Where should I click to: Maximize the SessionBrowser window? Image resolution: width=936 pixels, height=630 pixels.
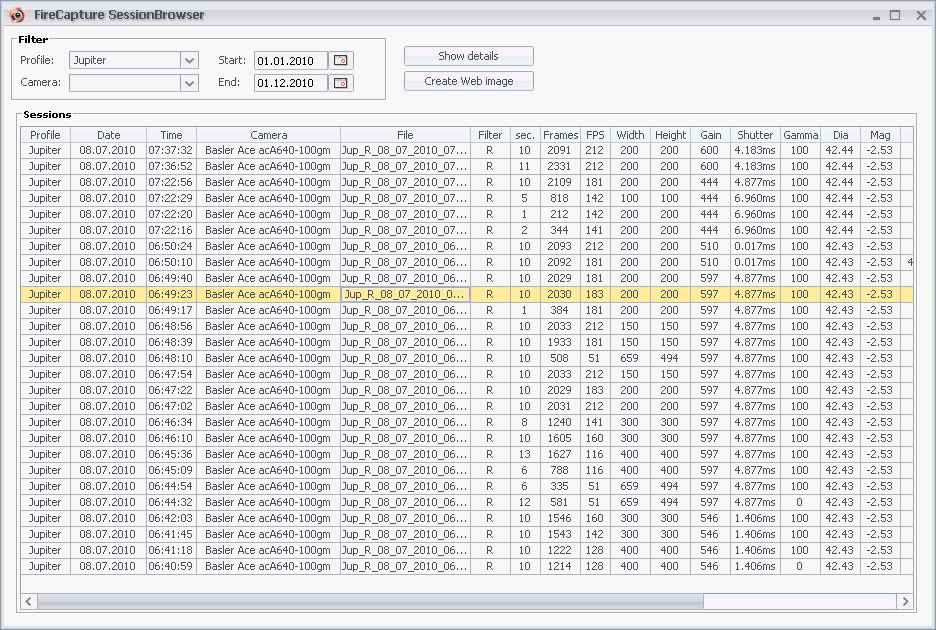pyautogui.click(x=895, y=16)
